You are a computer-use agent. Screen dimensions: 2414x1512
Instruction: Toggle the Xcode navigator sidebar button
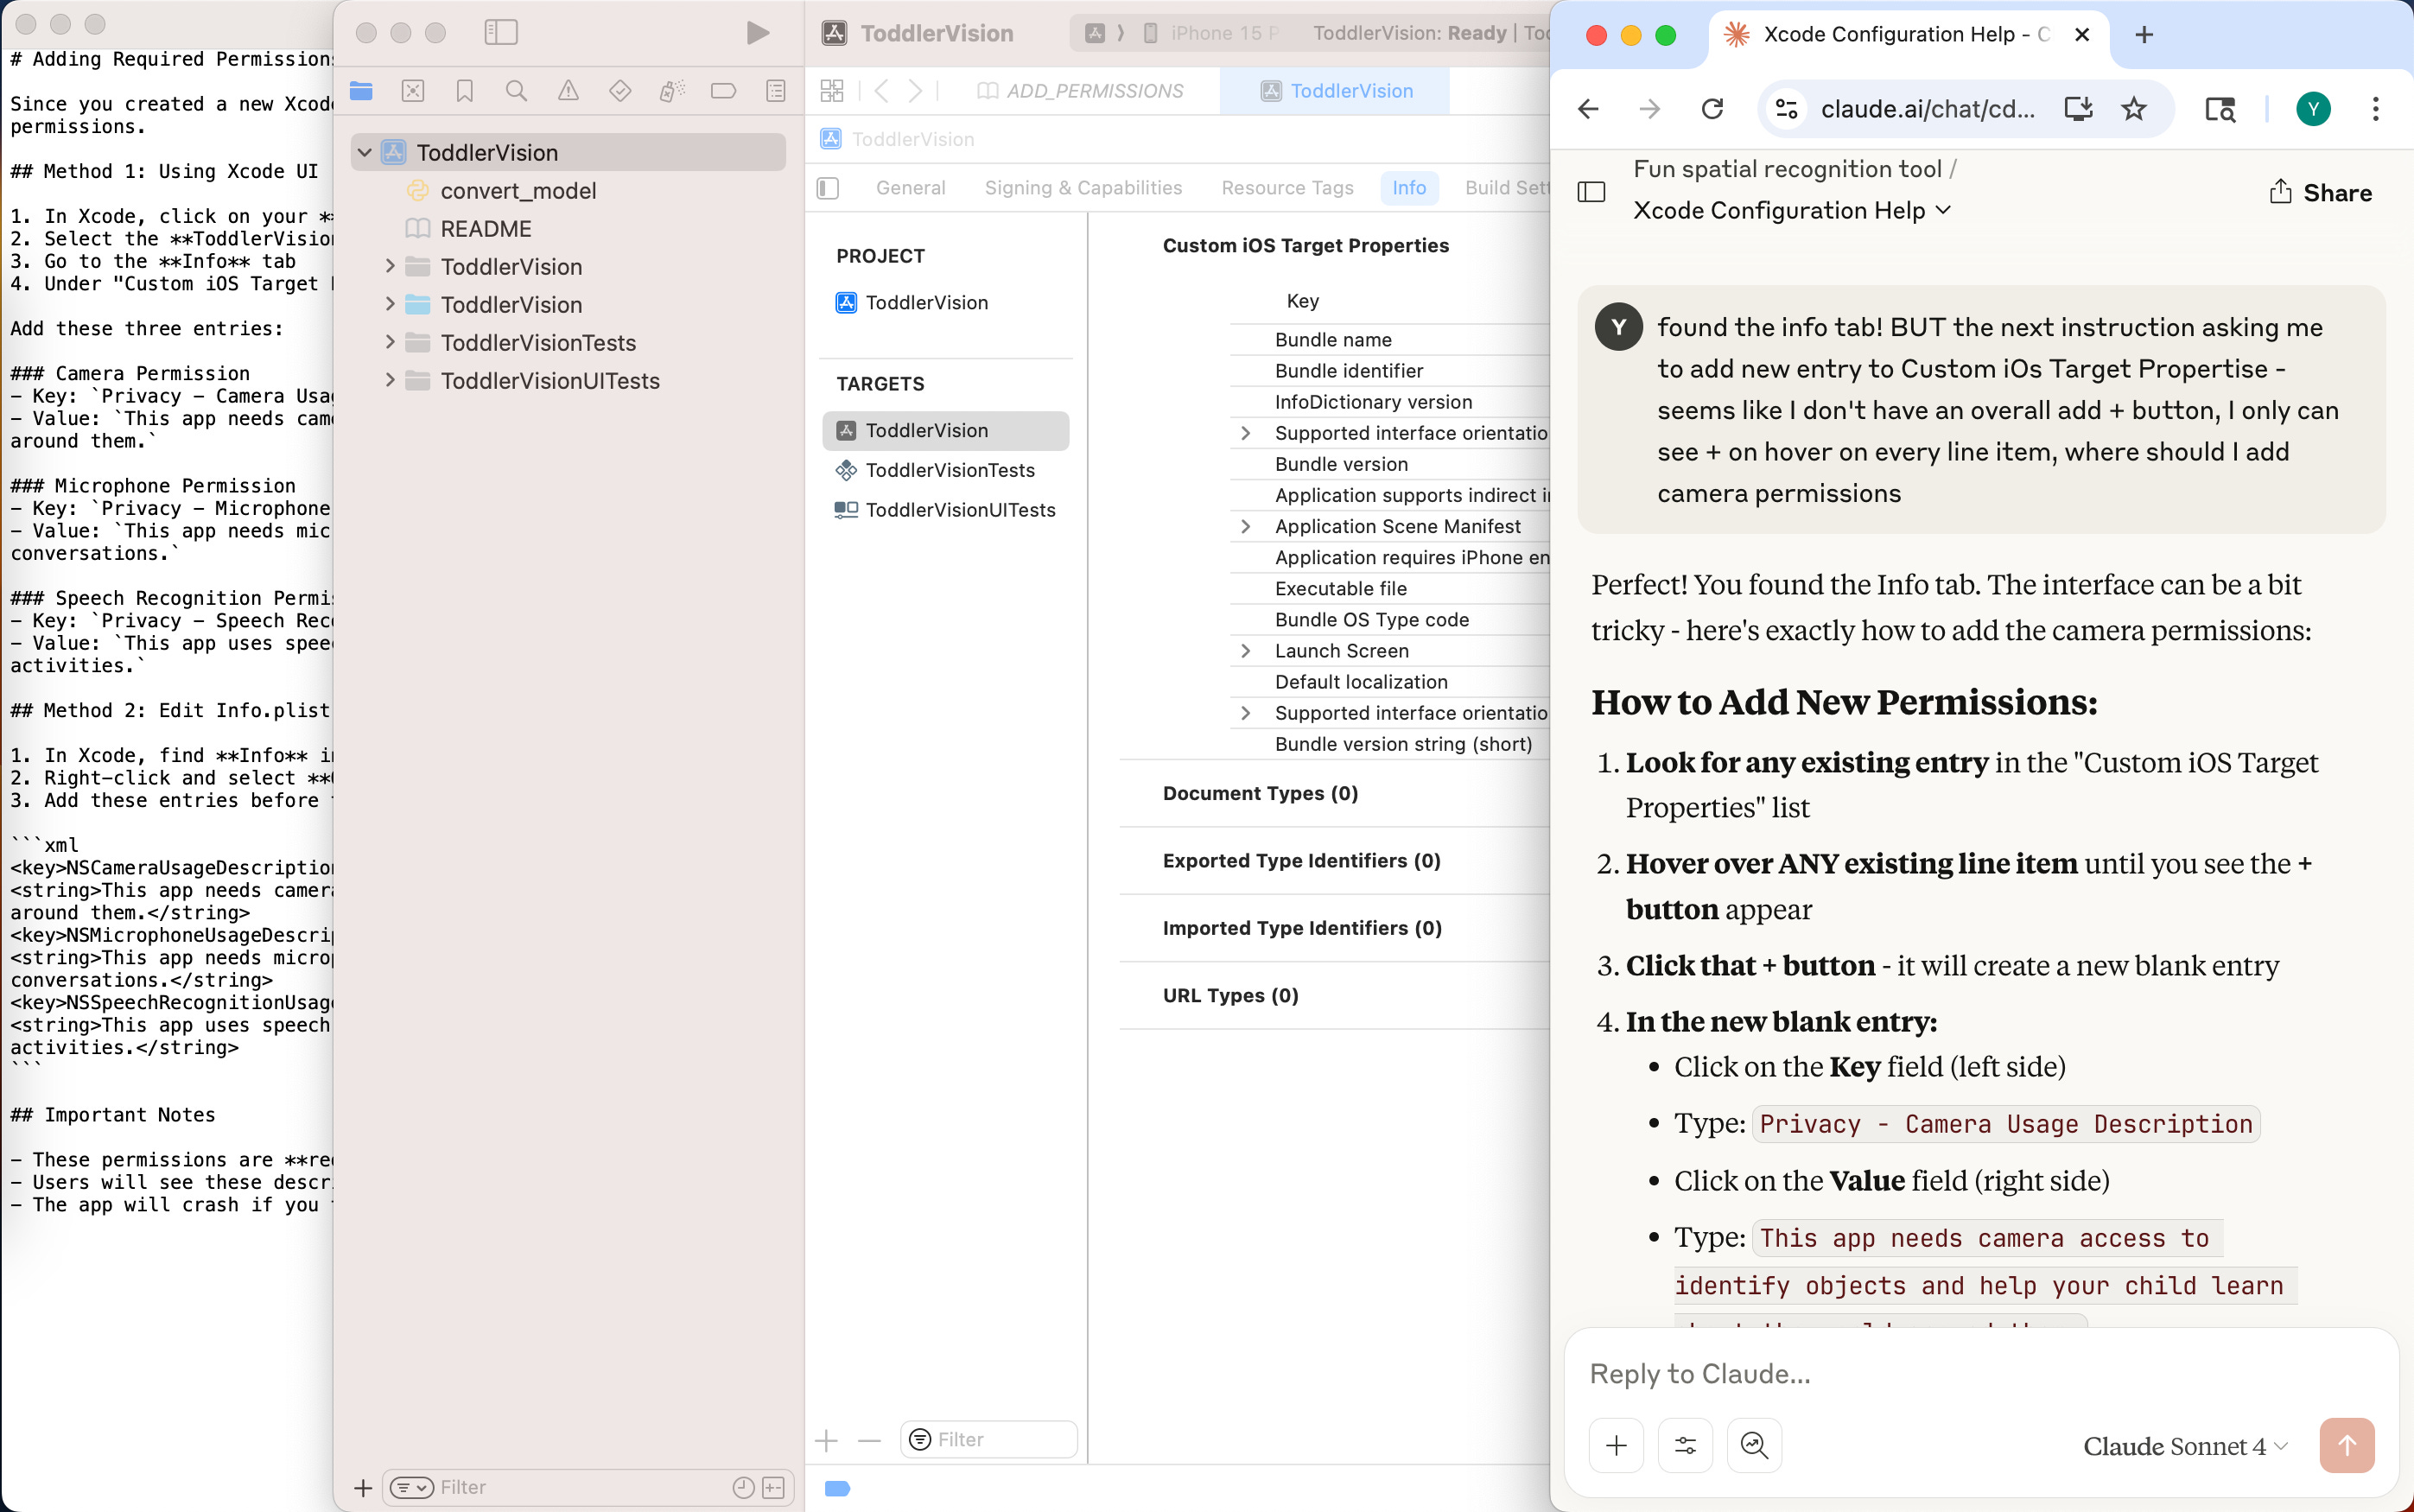tap(500, 33)
